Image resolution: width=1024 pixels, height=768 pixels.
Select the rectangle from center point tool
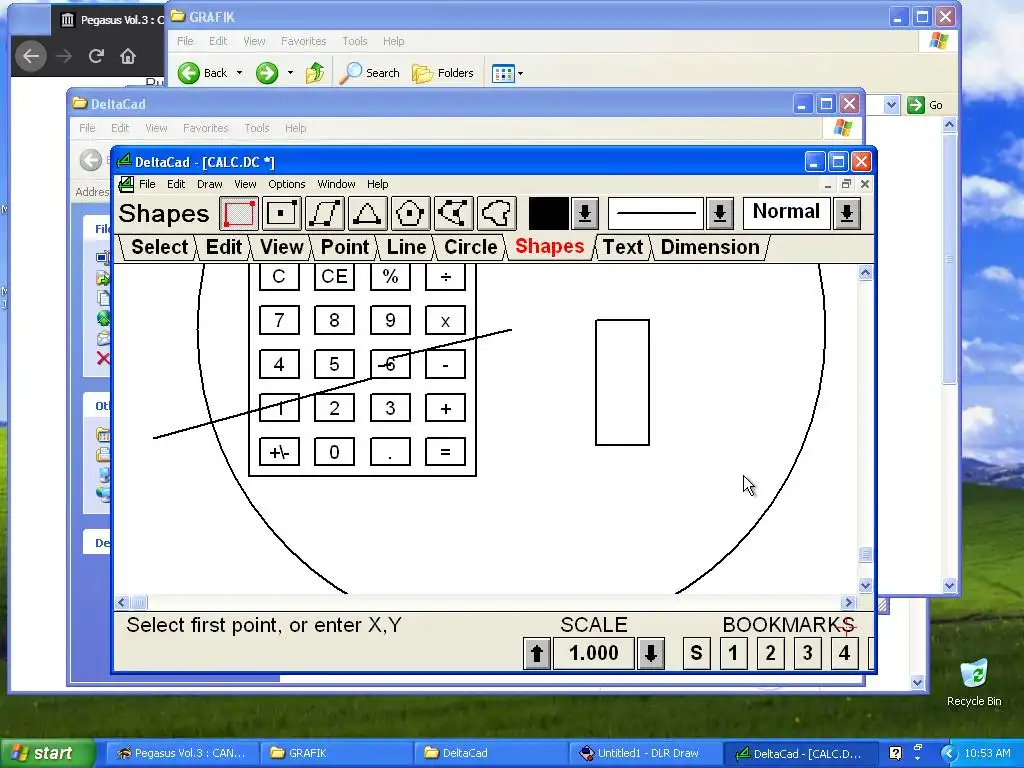click(281, 214)
